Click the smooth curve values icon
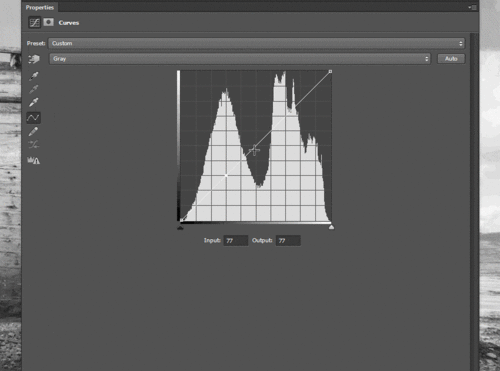This screenshot has height=371, width=500. (x=33, y=145)
